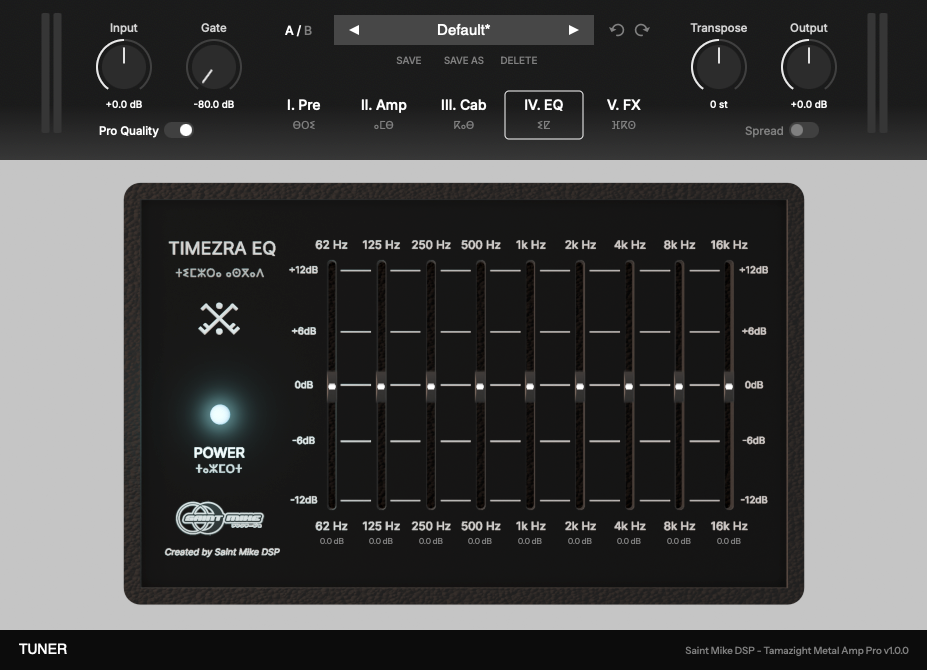Click the next preset arrow
Image resolution: width=927 pixels, height=670 pixels.
pyautogui.click(x=573, y=30)
